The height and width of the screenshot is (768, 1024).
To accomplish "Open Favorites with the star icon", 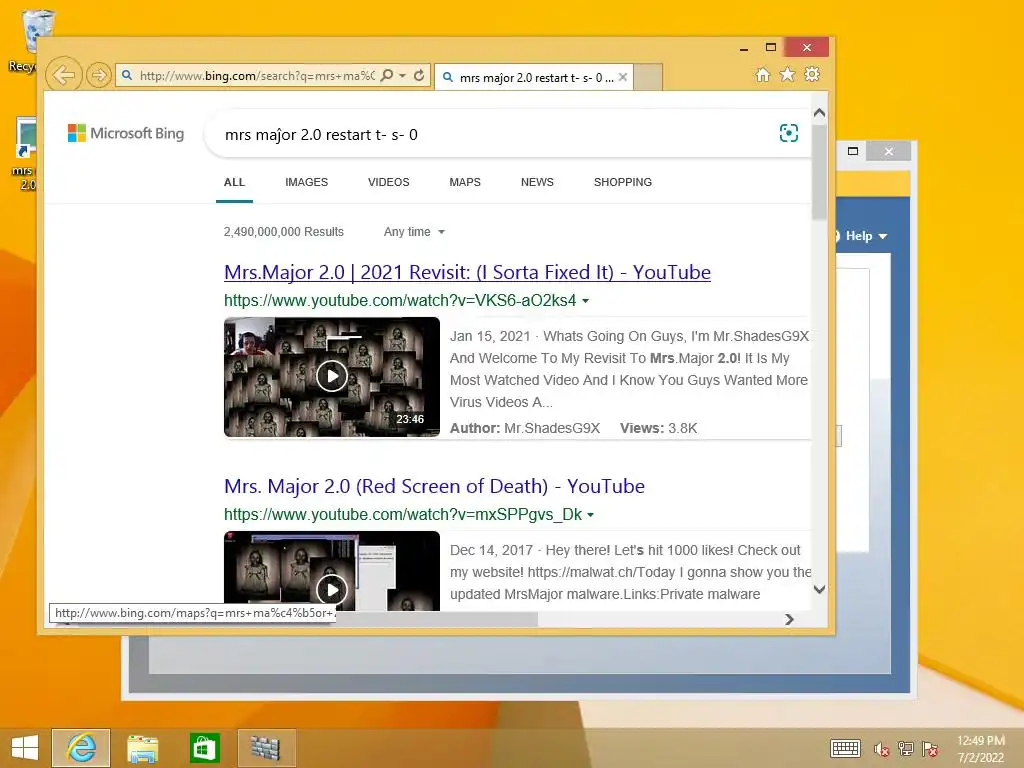I will tap(788, 74).
